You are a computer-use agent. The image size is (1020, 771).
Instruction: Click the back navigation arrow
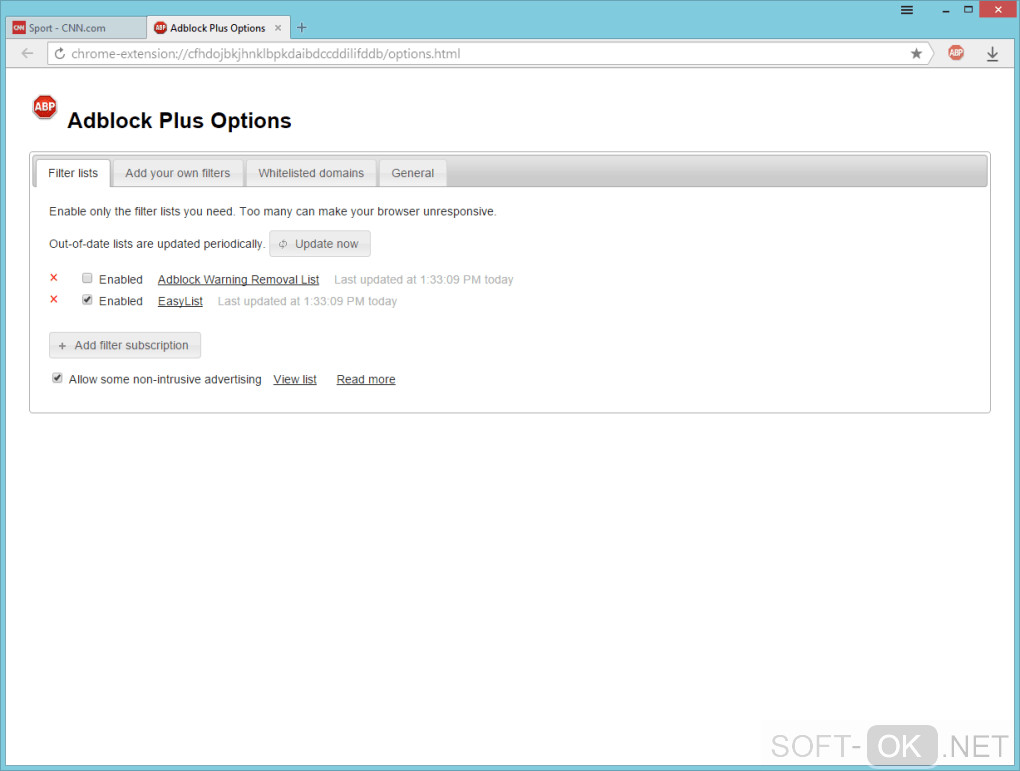(x=27, y=53)
